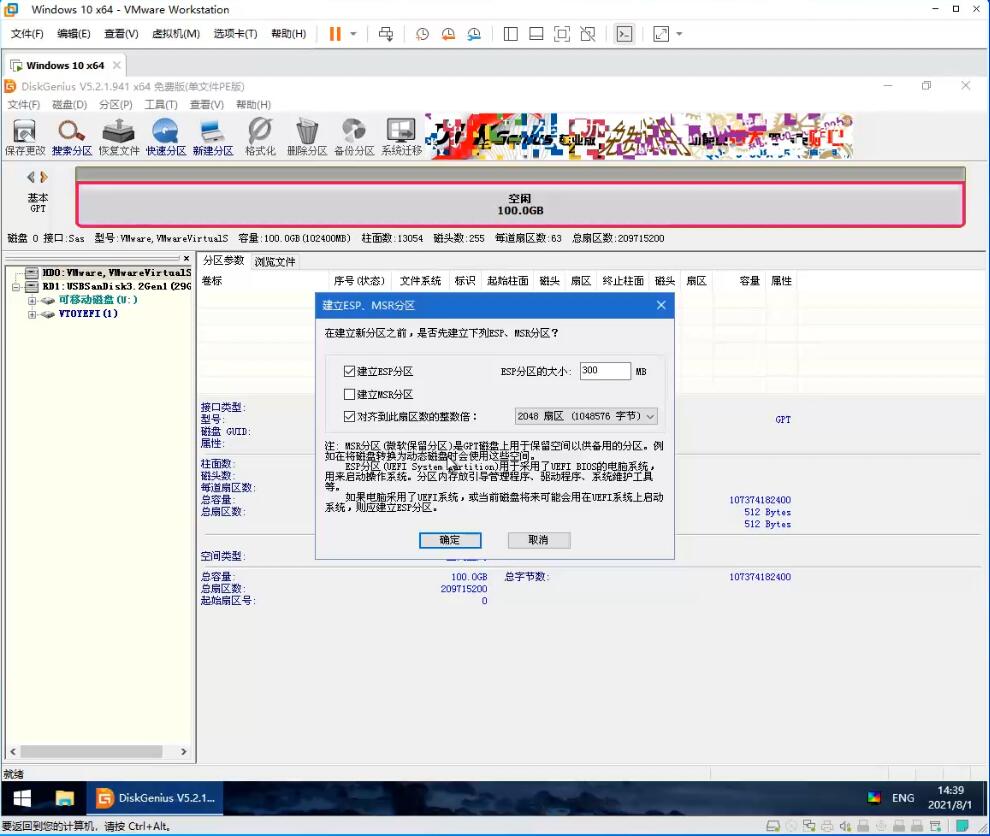This screenshot has width=990, height=836.
Task: Click the 保存更改 (Save Changes) toolbar icon
Action: coord(25,133)
